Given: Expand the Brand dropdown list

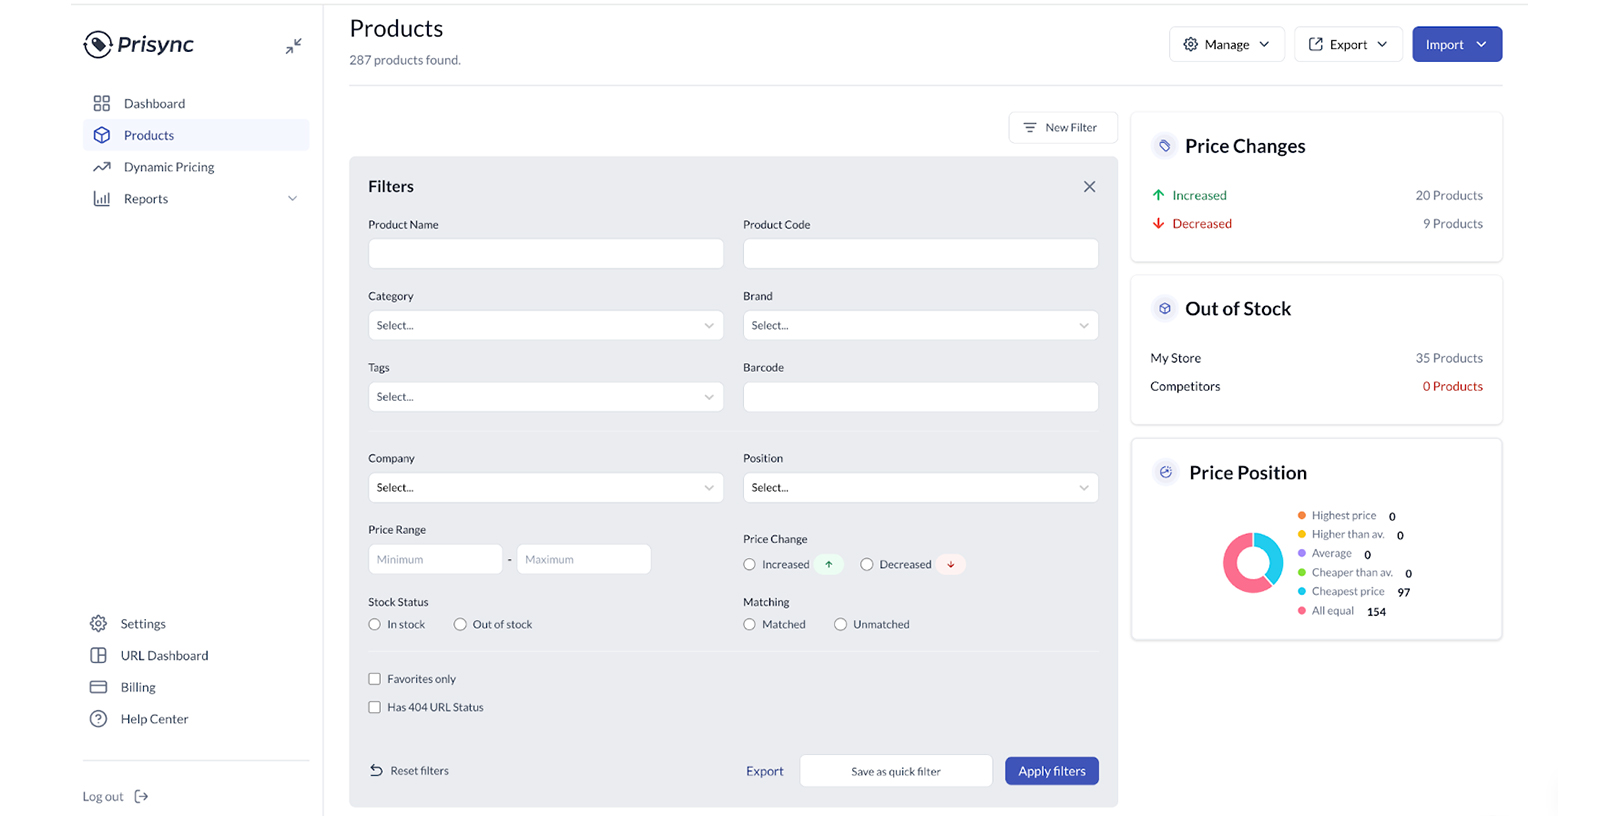Looking at the screenshot, I should 920,326.
